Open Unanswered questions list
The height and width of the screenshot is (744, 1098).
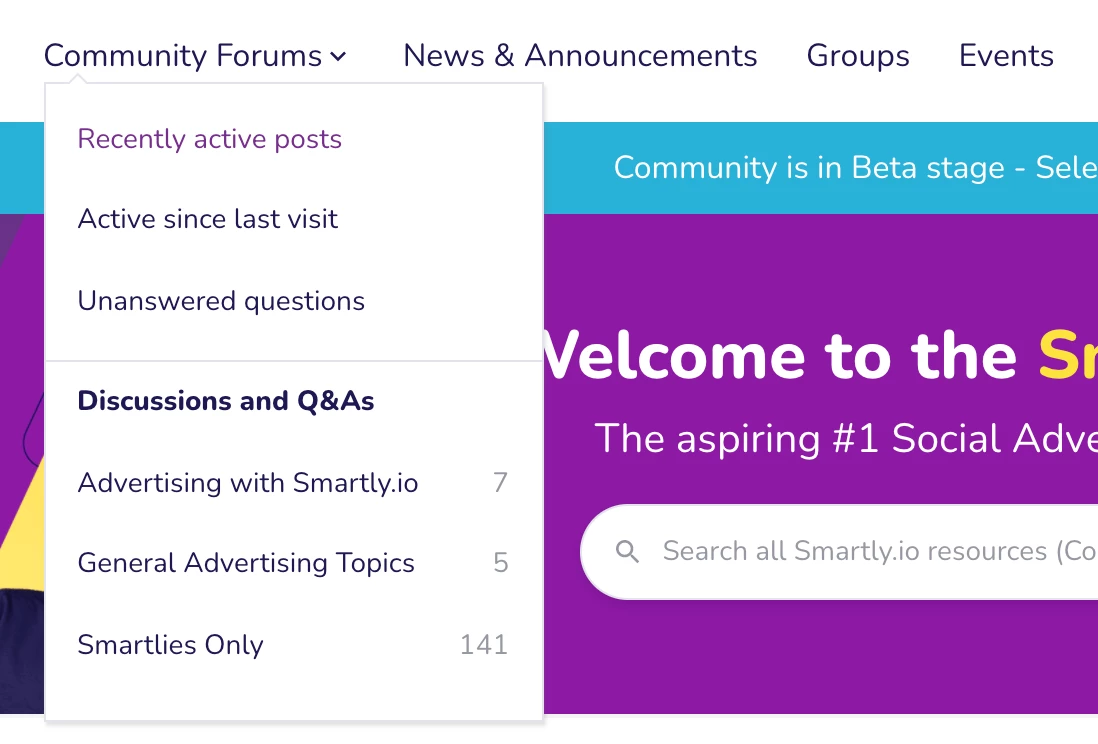[x=221, y=301]
